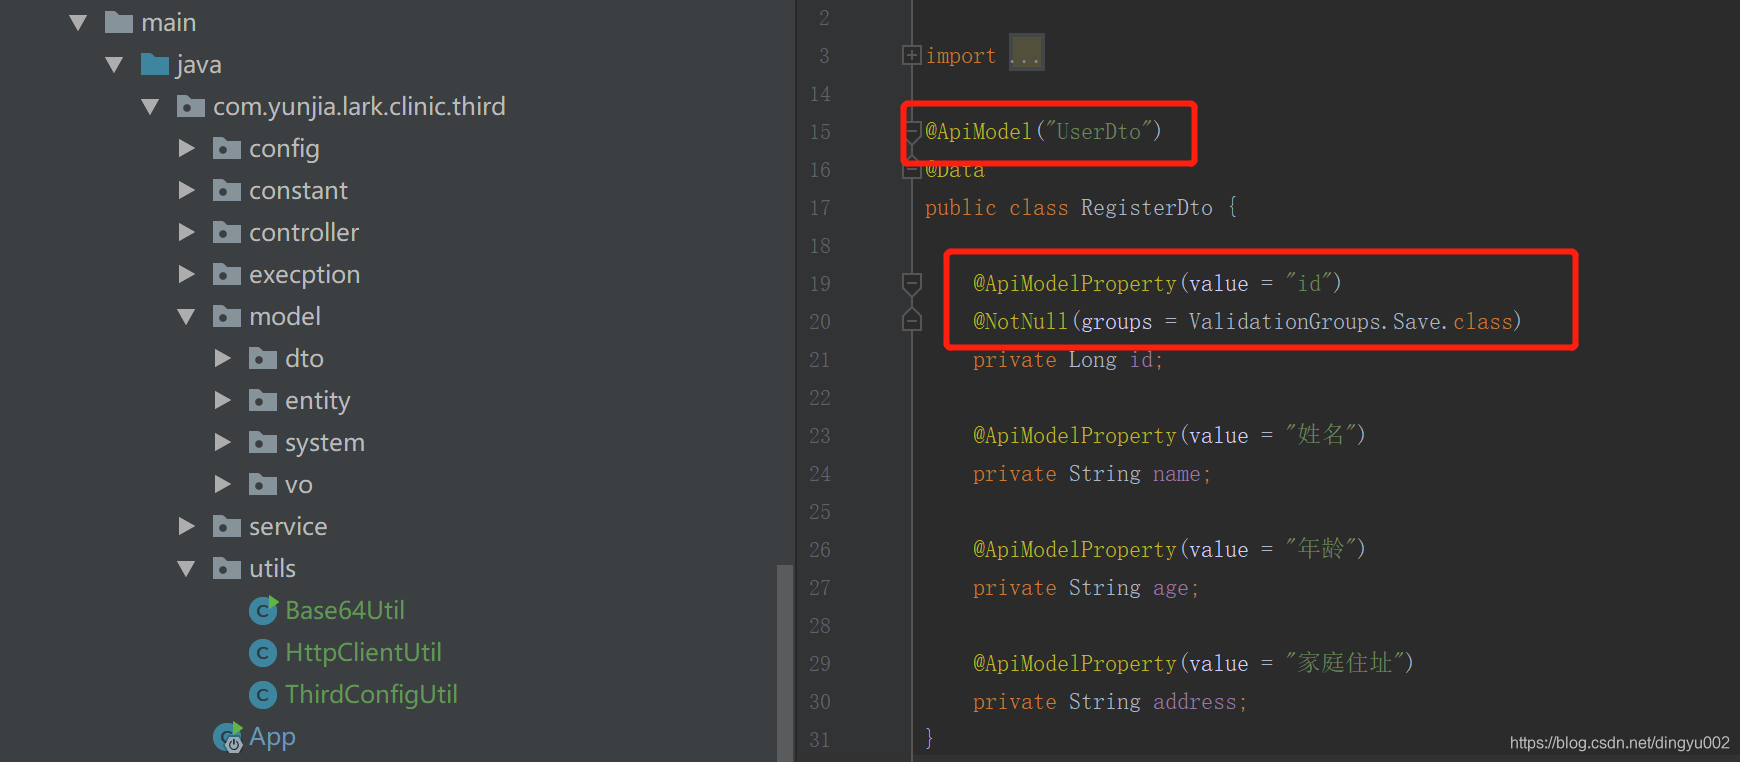Click the HttpClientUtil class icon
This screenshot has width=1740, height=762.
[263, 652]
